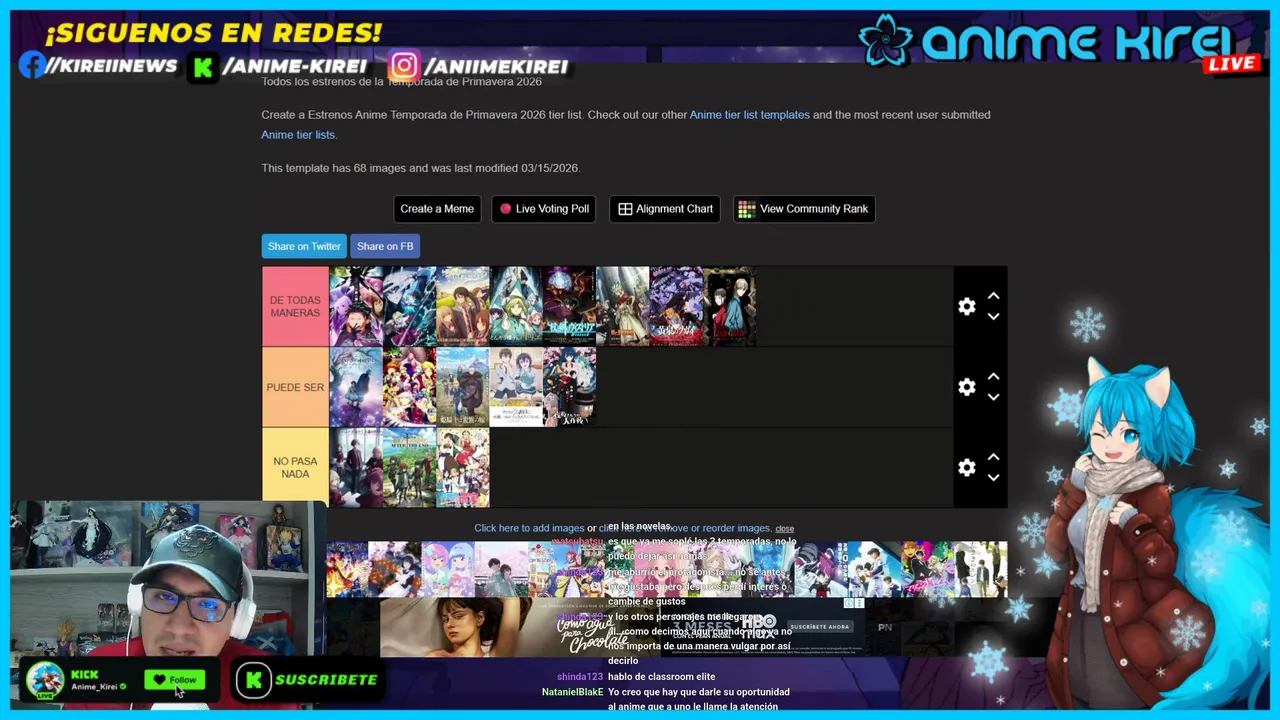Click the Como agua para Chocolate ad banner
The width and height of the screenshot is (1280, 720).
[x=520, y=627]
